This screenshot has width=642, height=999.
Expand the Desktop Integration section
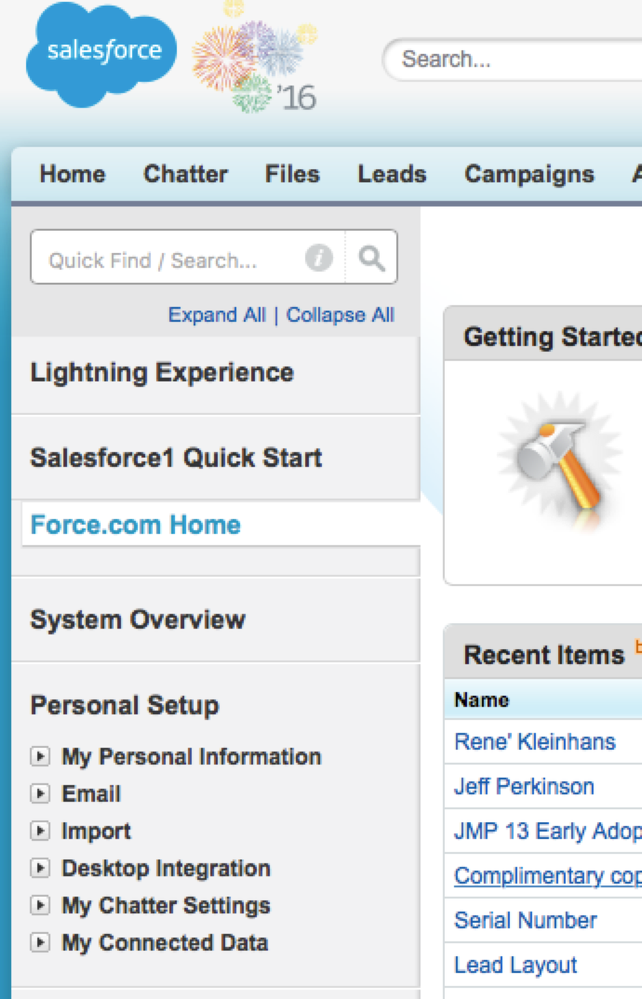(40, 868)
